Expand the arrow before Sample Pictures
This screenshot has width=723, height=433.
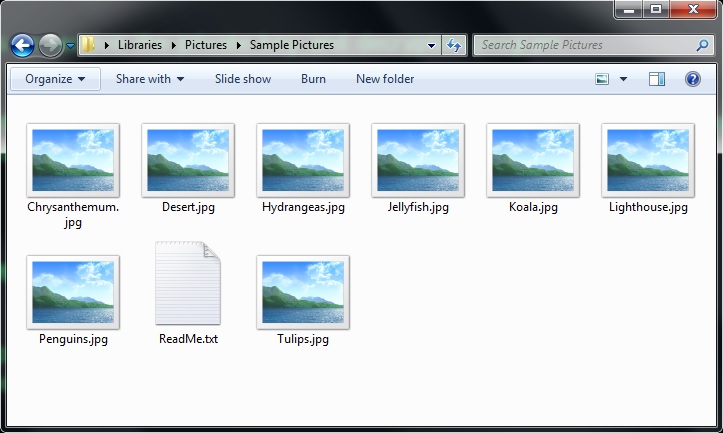pos(239,45)
